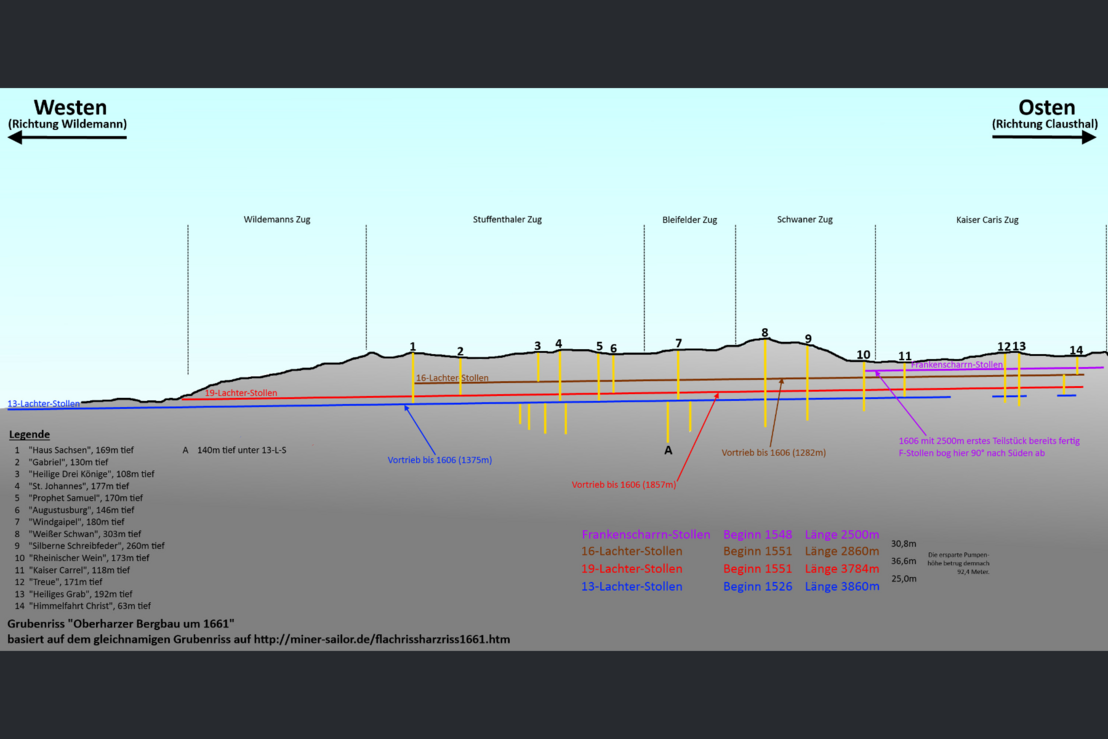Click the blue 13-Lachter-Stollen label at left edge
The height and width of the screenshot is (739, 1108).
44,404
